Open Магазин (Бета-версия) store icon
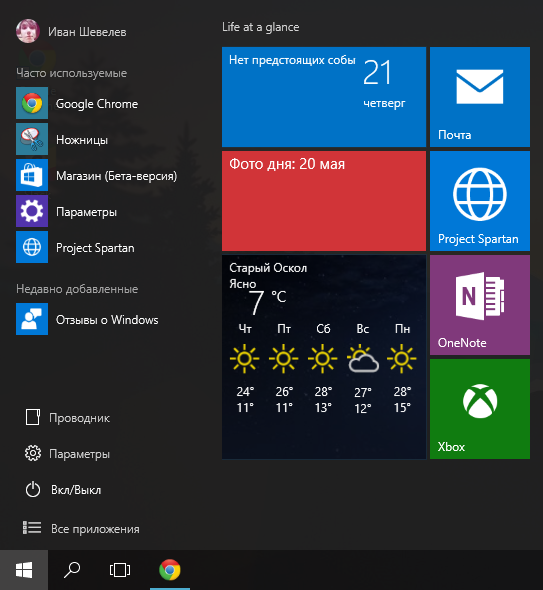The height and width of the screenshot is (590, 543). click(32, 175)
